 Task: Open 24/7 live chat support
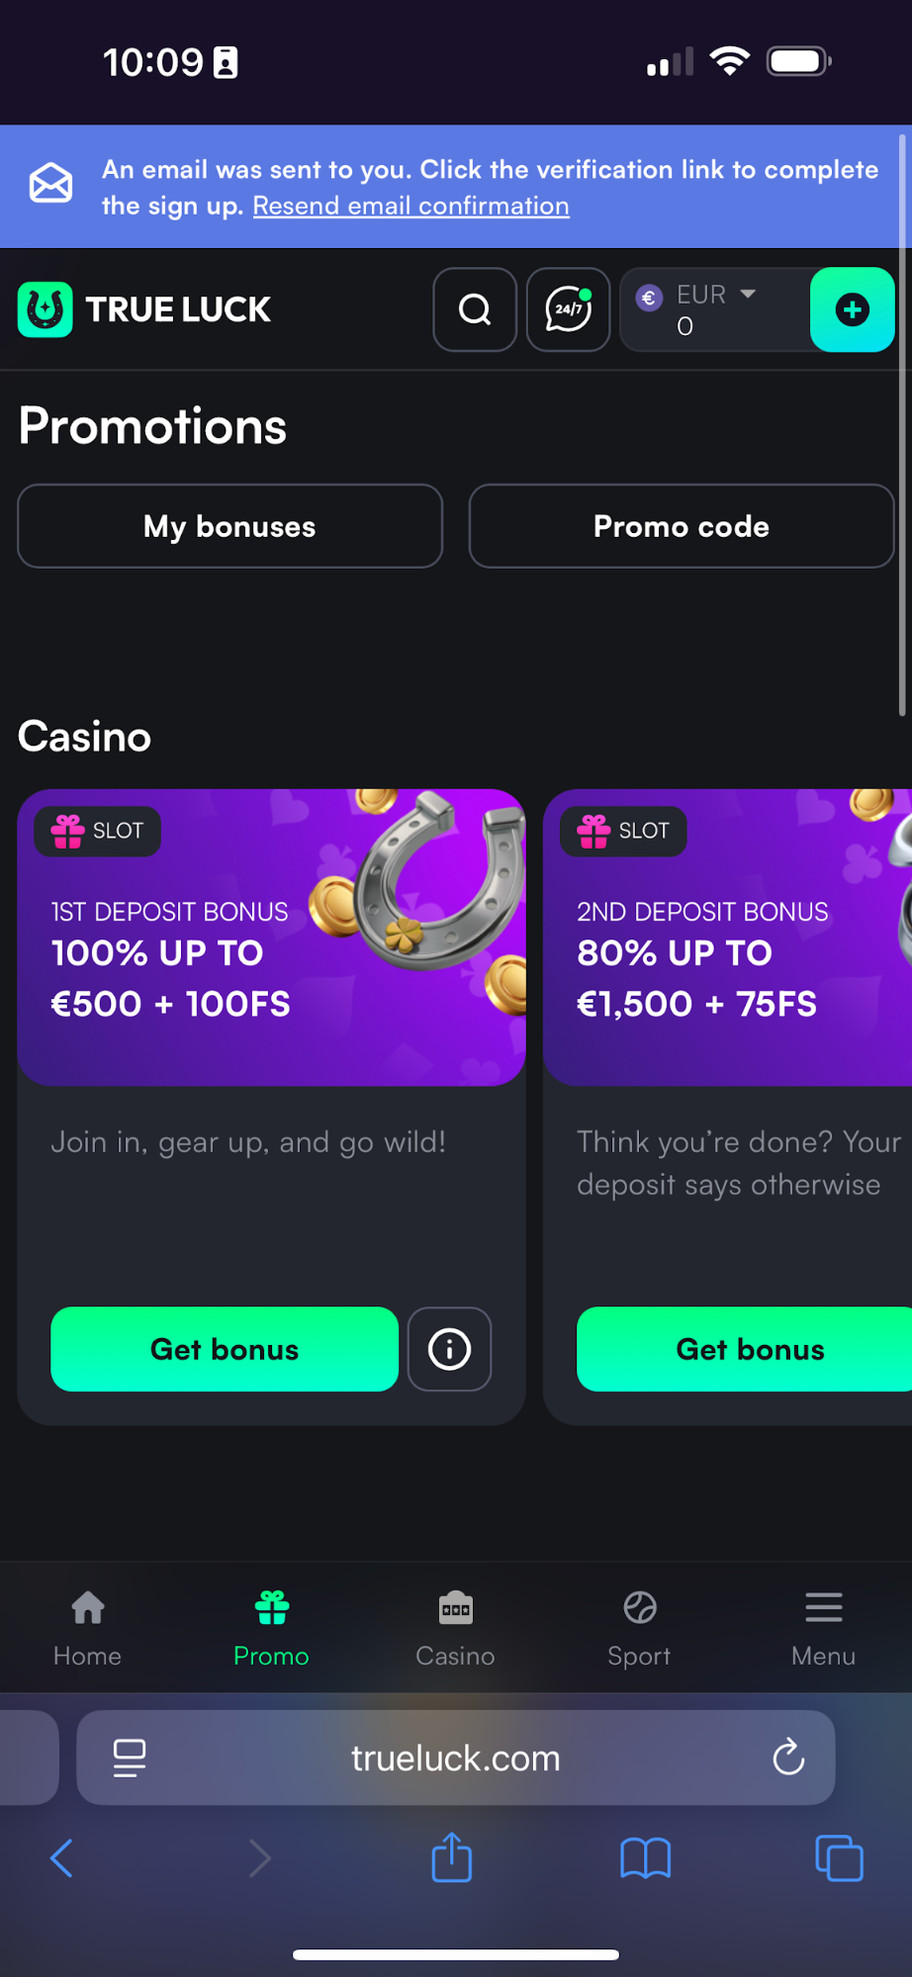(x=568, y=310)
